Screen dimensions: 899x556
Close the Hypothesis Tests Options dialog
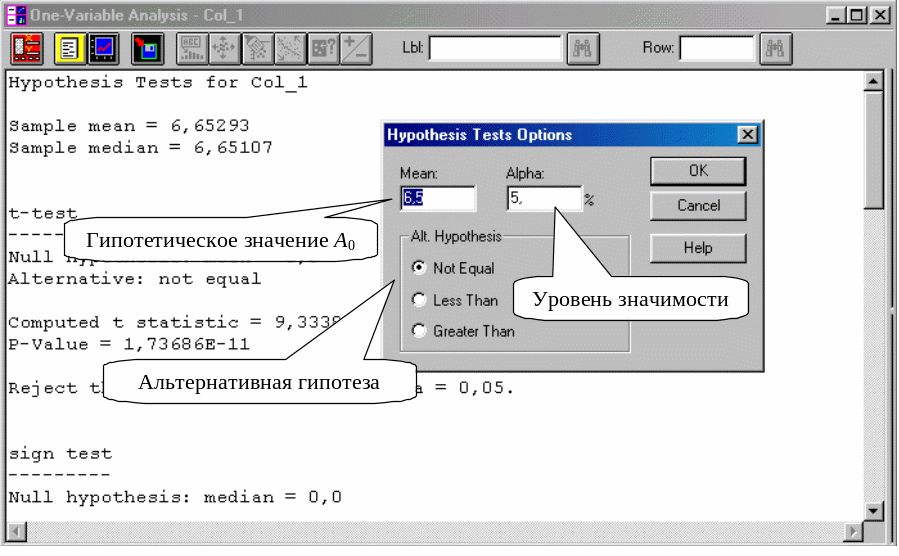746,135
